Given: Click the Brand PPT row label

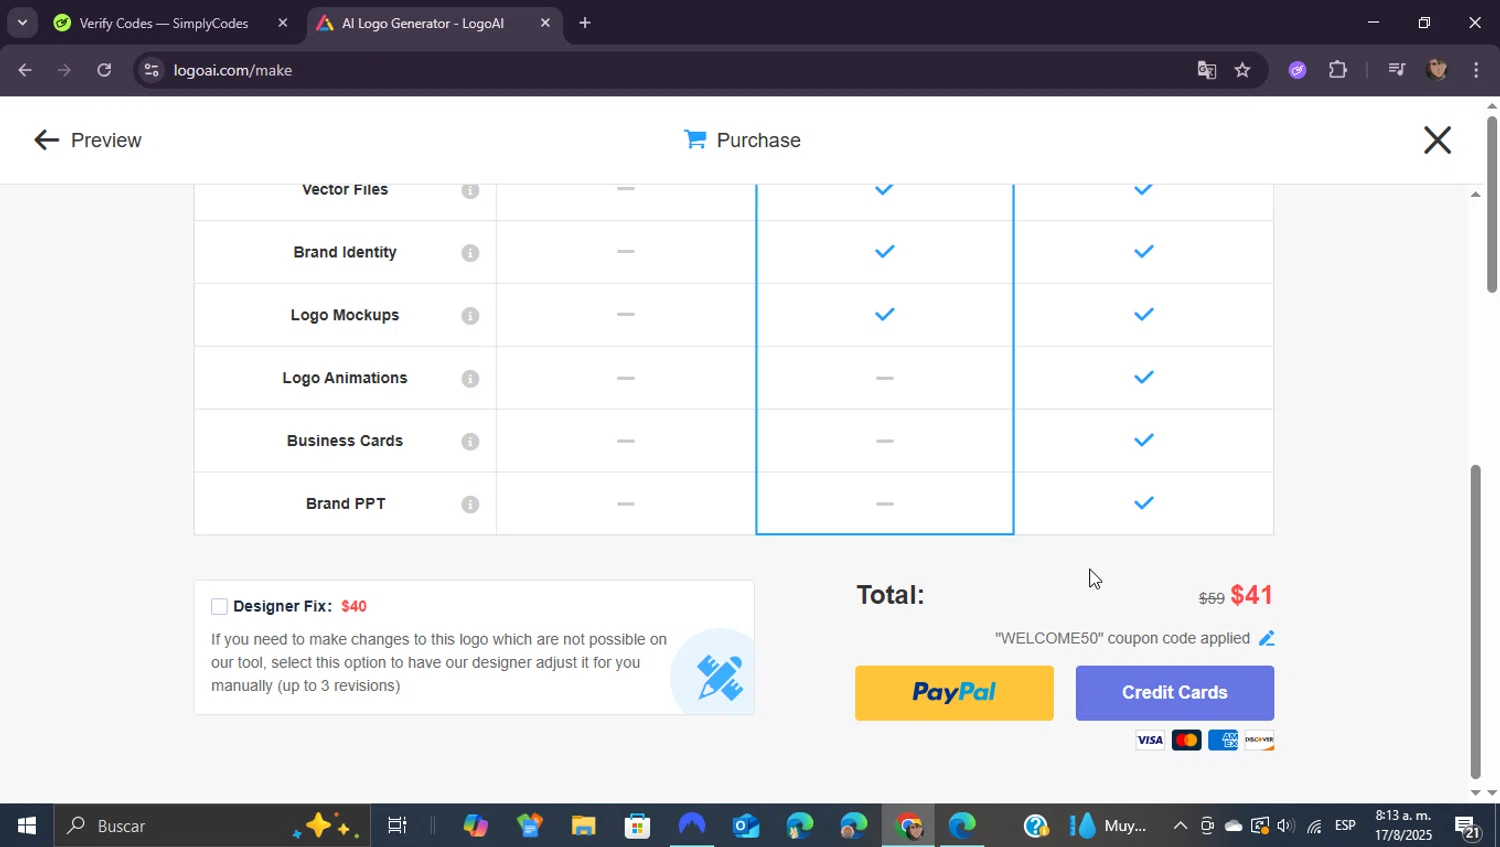Looking at the screenshot, I should [x=345, y=504].
